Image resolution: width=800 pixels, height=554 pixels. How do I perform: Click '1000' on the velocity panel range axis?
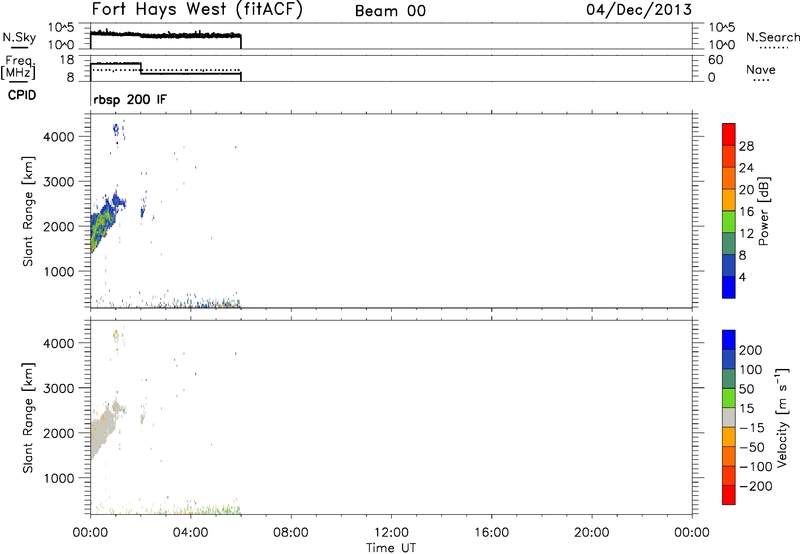point(59,478)
